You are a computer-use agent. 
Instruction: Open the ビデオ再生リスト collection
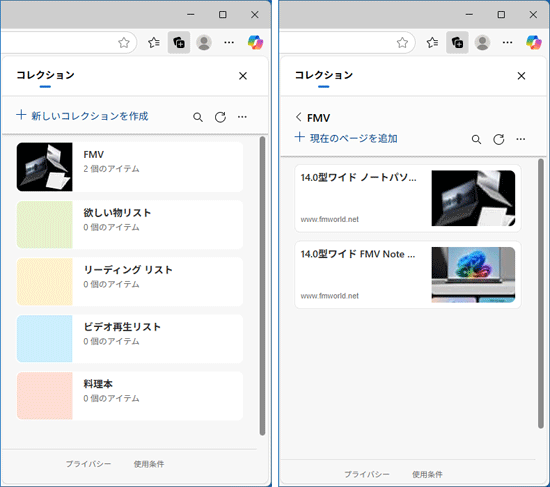(x=130, y=339)
